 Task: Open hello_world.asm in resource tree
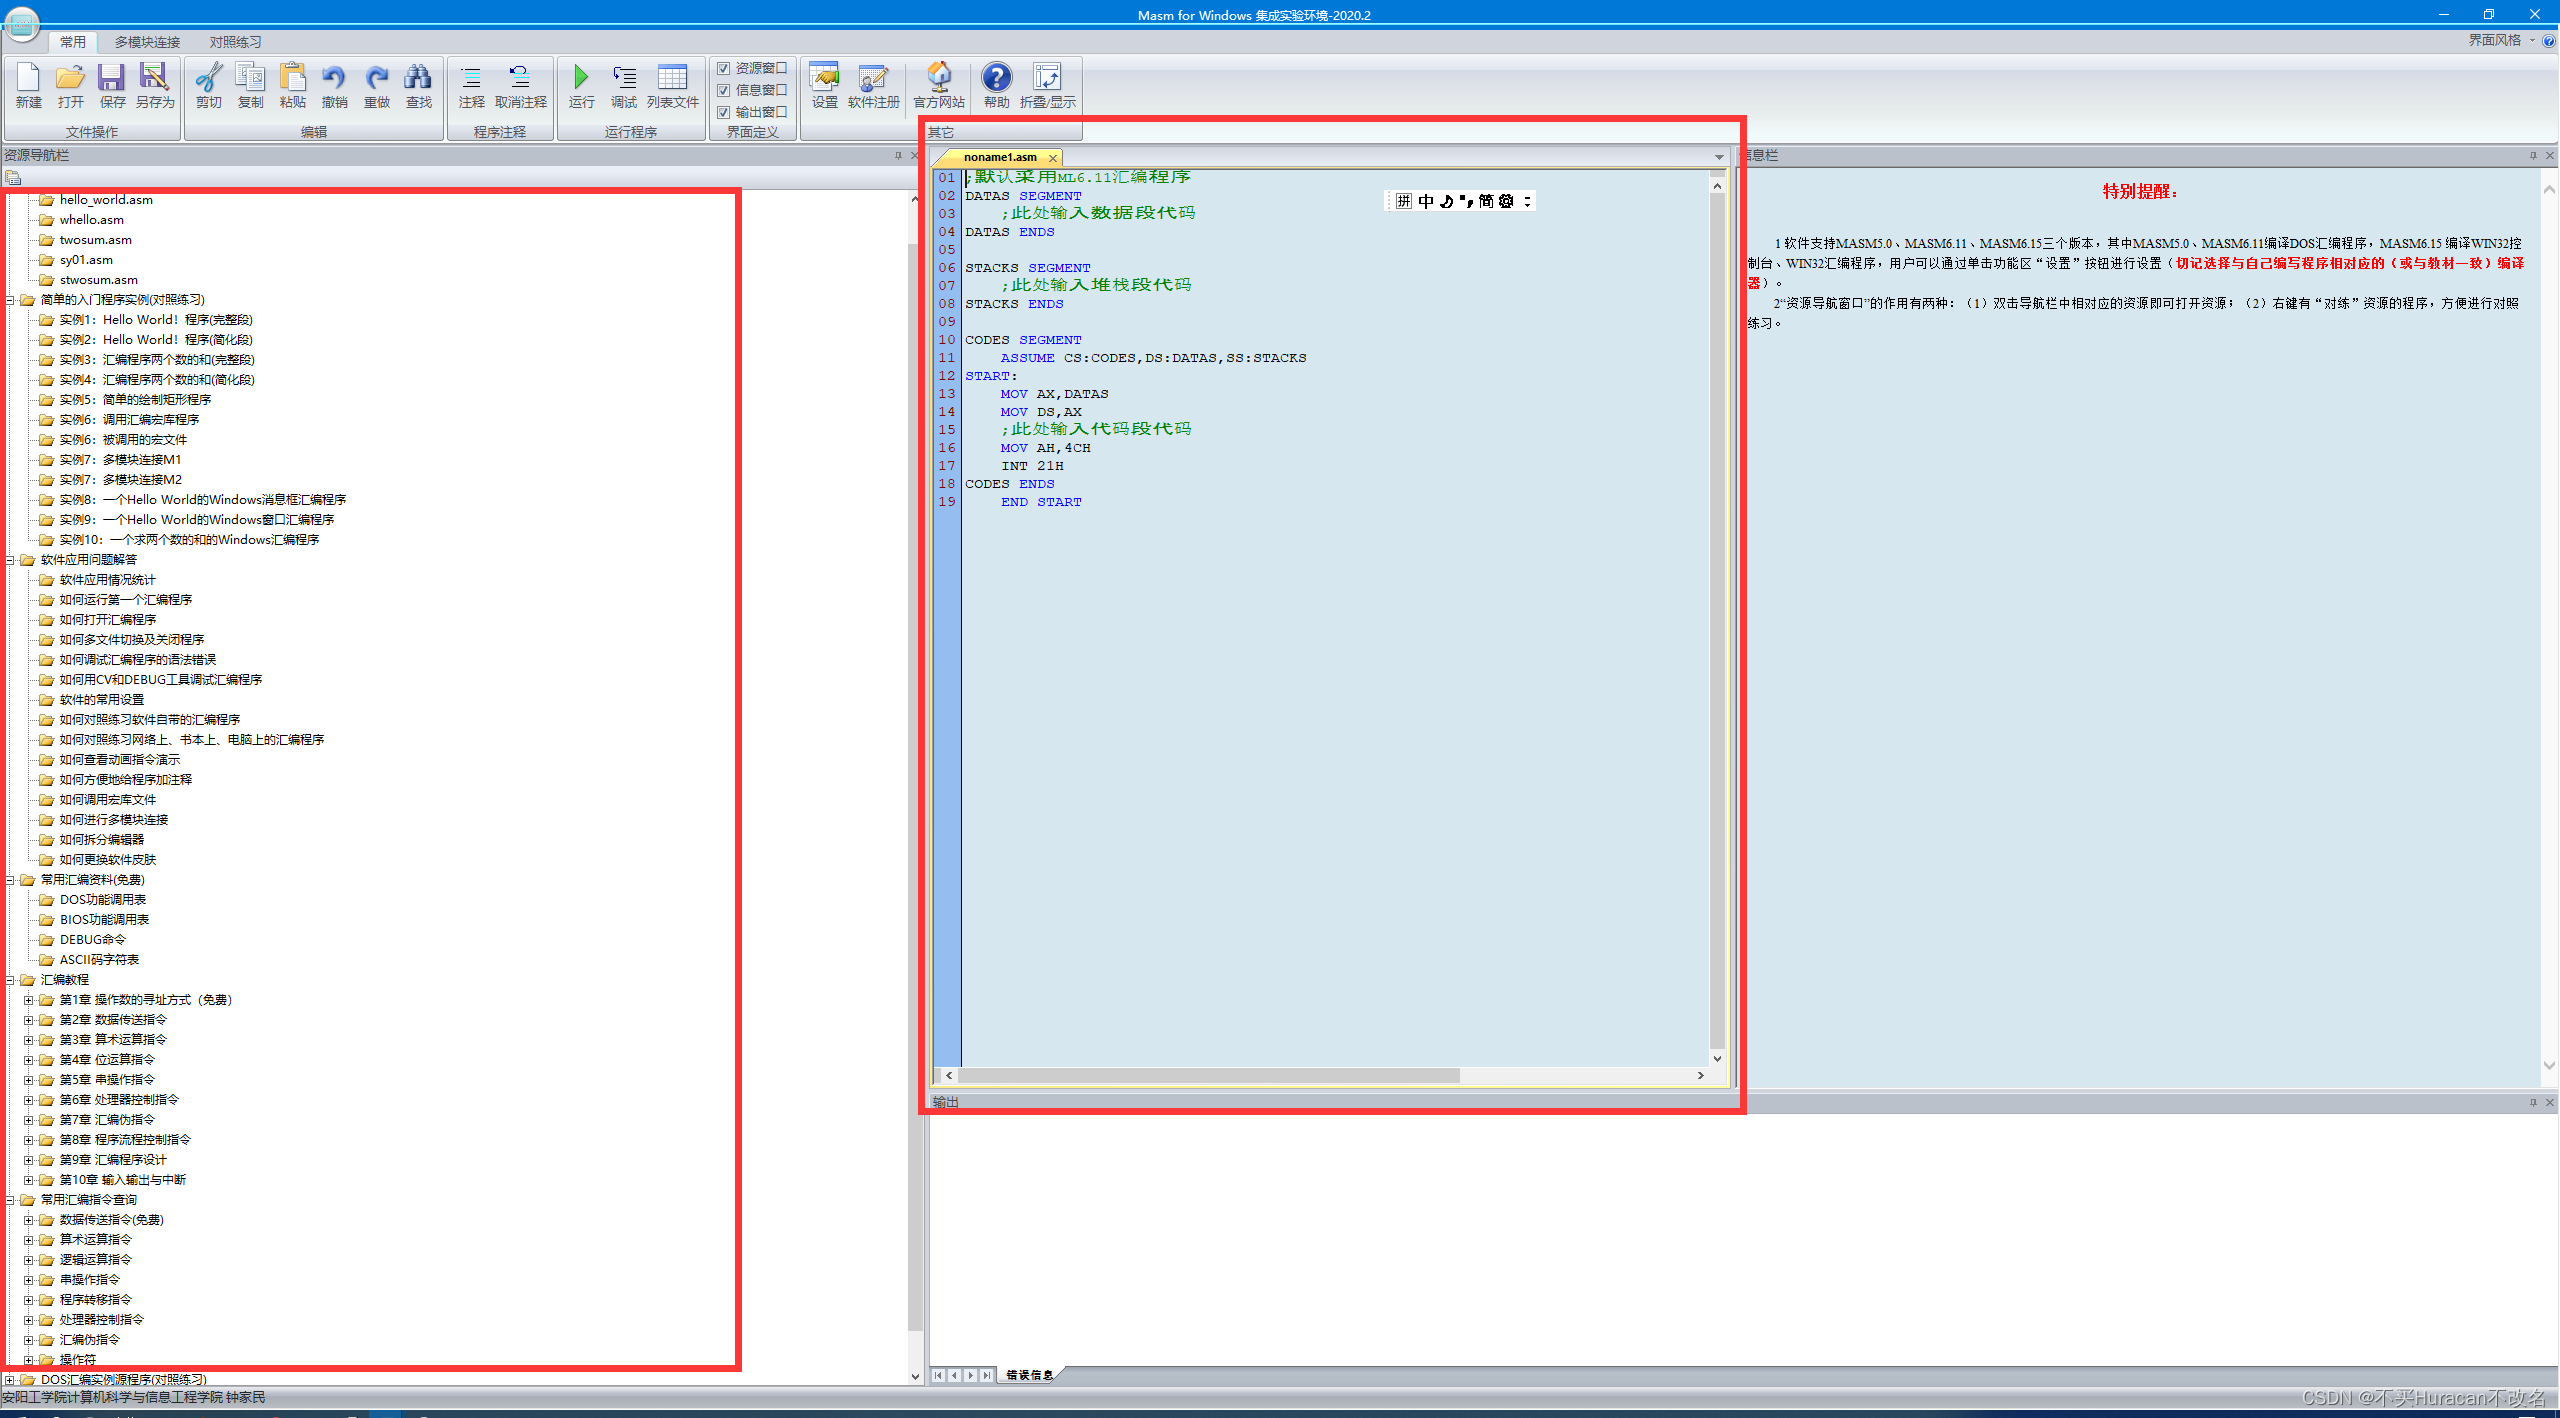(106, 200)
